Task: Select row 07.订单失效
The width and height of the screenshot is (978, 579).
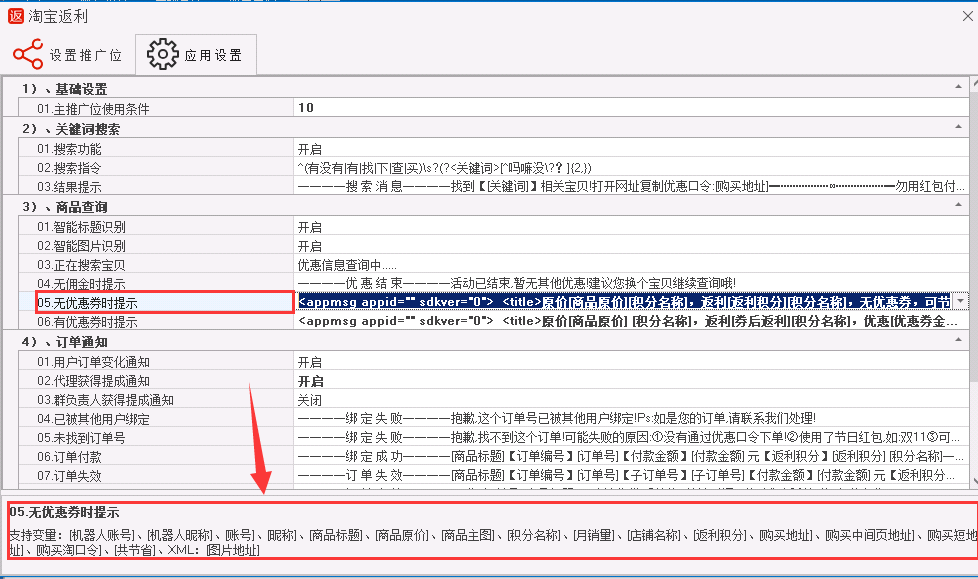Action: (156, 475)
